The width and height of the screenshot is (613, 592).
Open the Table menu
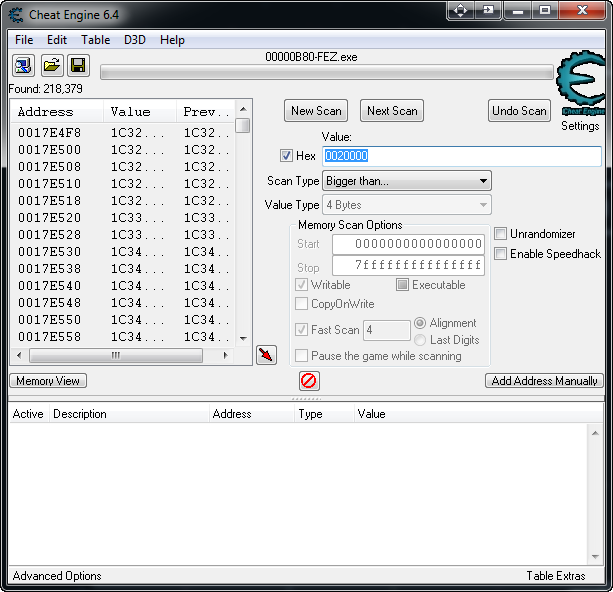pos(95,40)
